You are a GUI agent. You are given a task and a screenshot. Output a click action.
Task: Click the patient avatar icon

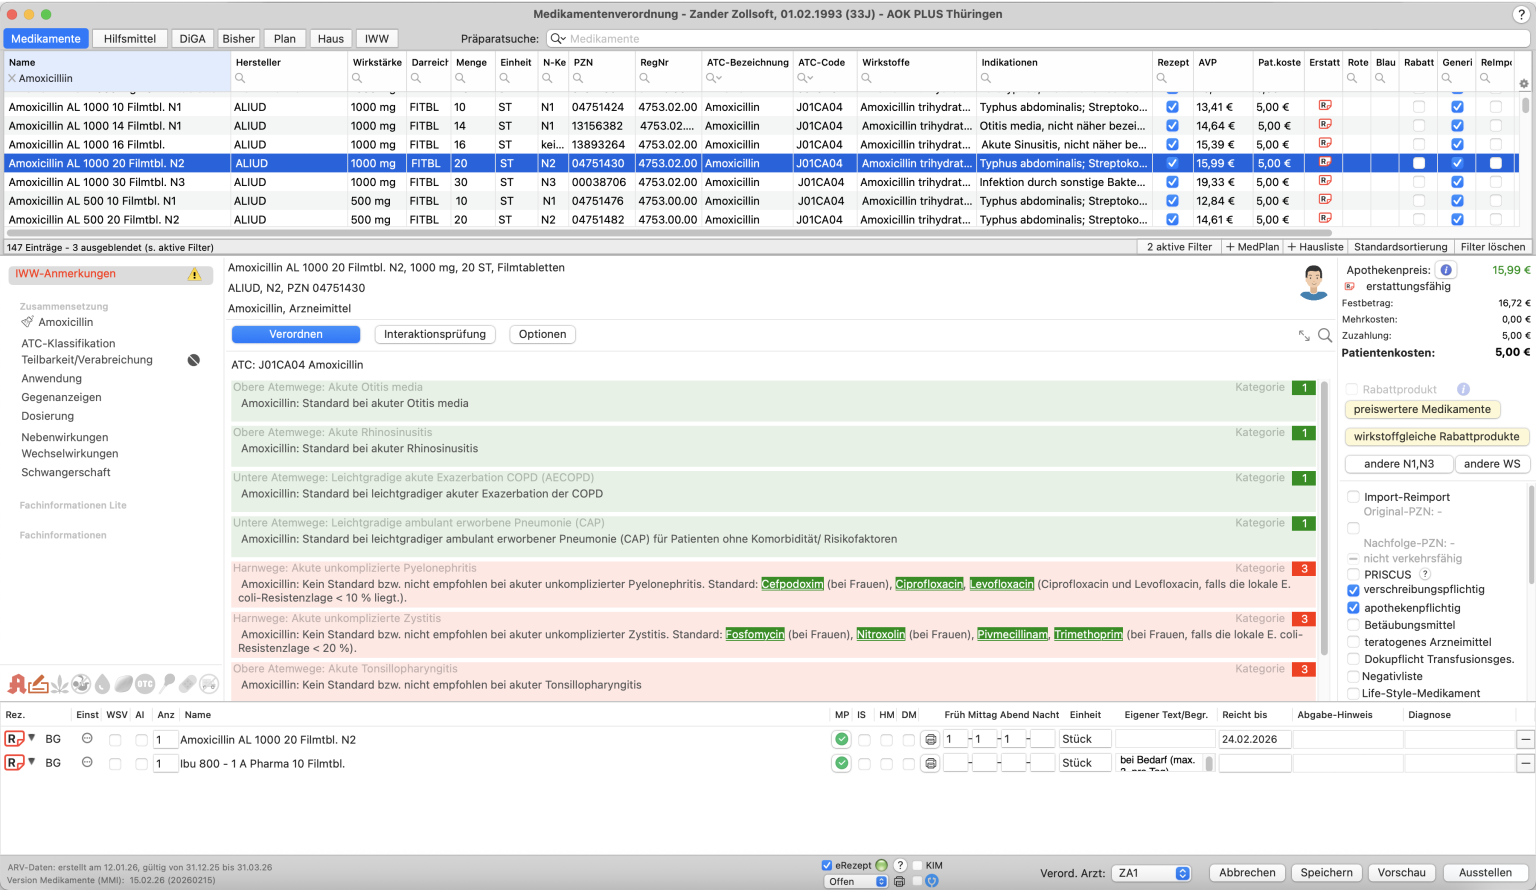pyautogui.click(x=1313, y=282)
